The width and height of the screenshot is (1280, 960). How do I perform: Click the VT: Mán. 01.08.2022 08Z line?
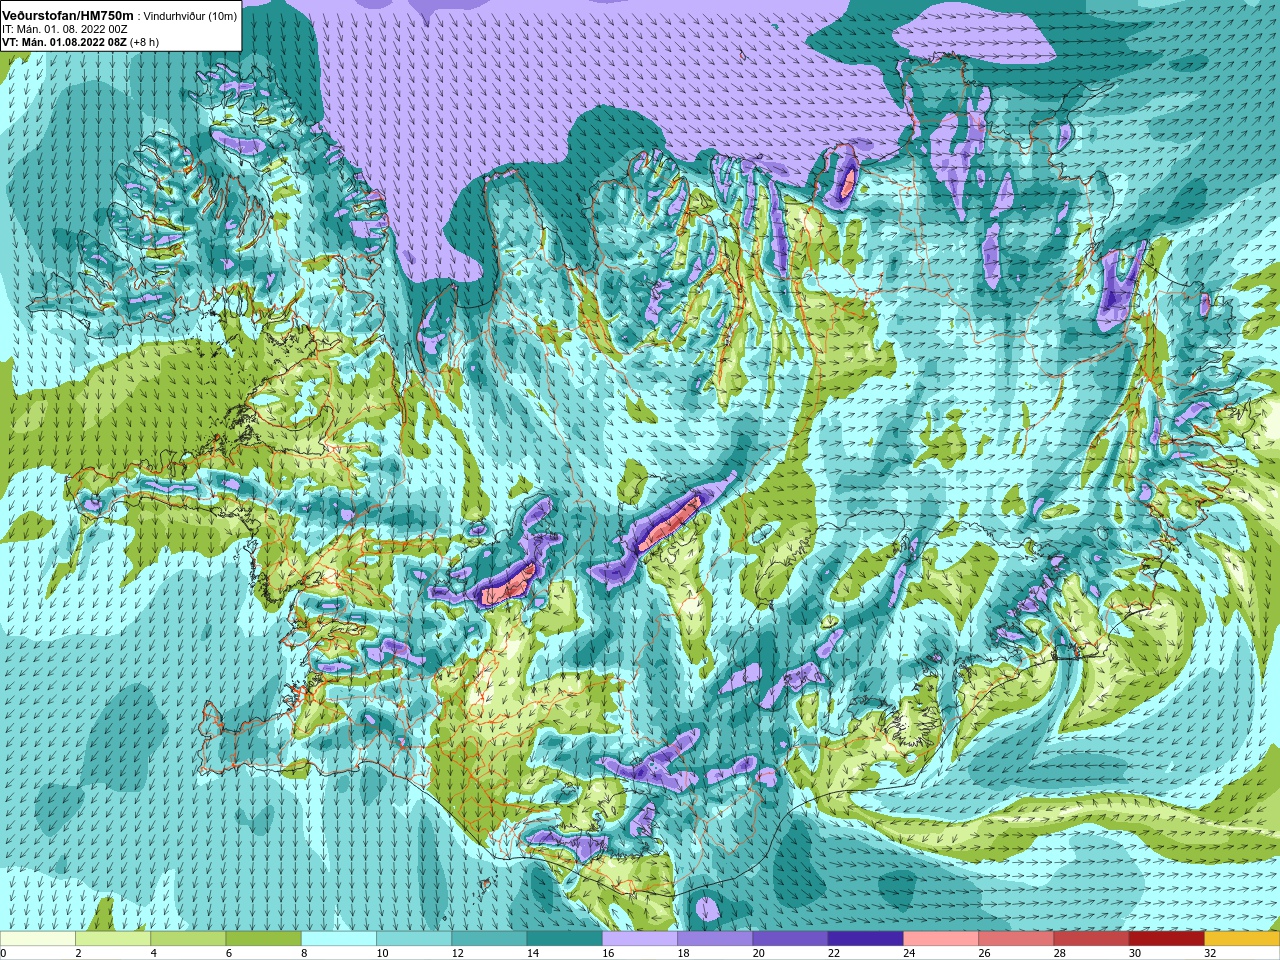point(64,42)
